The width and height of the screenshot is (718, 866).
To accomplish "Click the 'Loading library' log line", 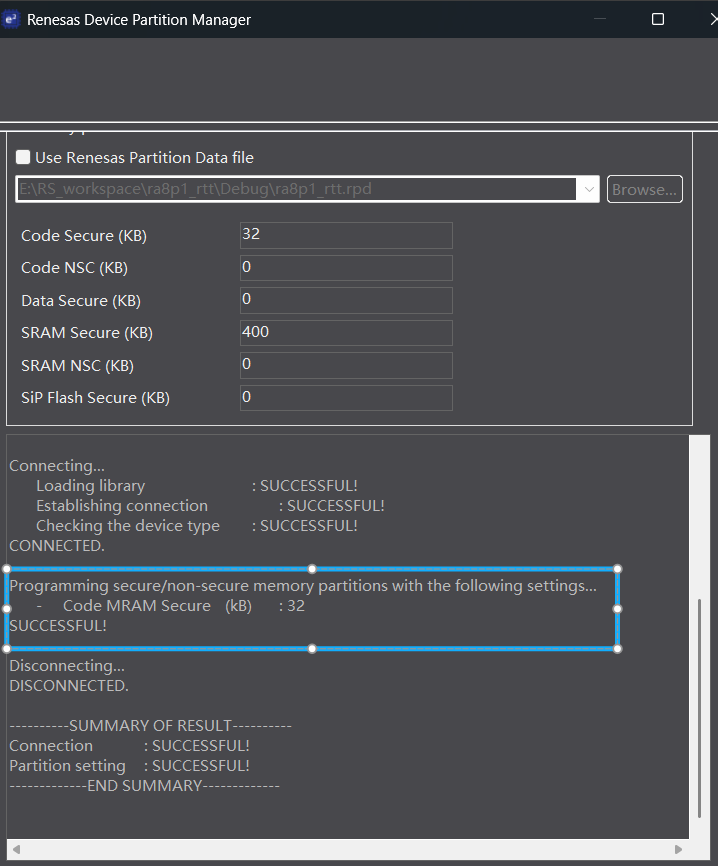I will pyautogui.click(x=197, y=486).
